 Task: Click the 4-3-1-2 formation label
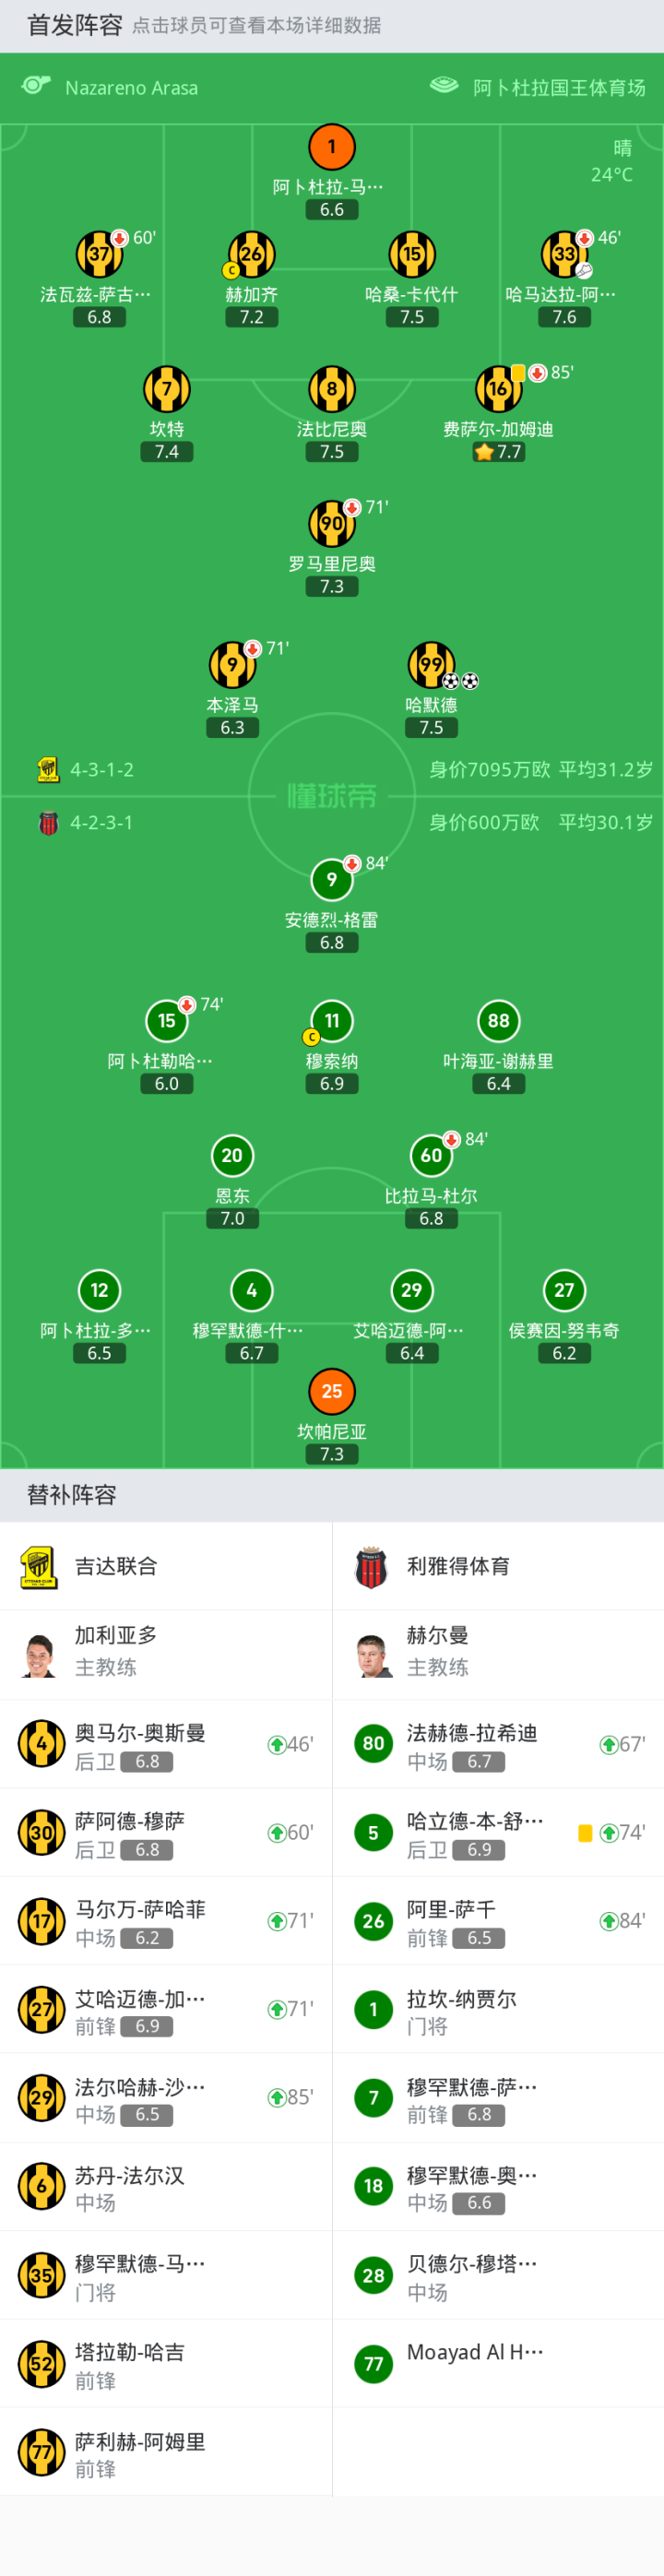[101, 770]
